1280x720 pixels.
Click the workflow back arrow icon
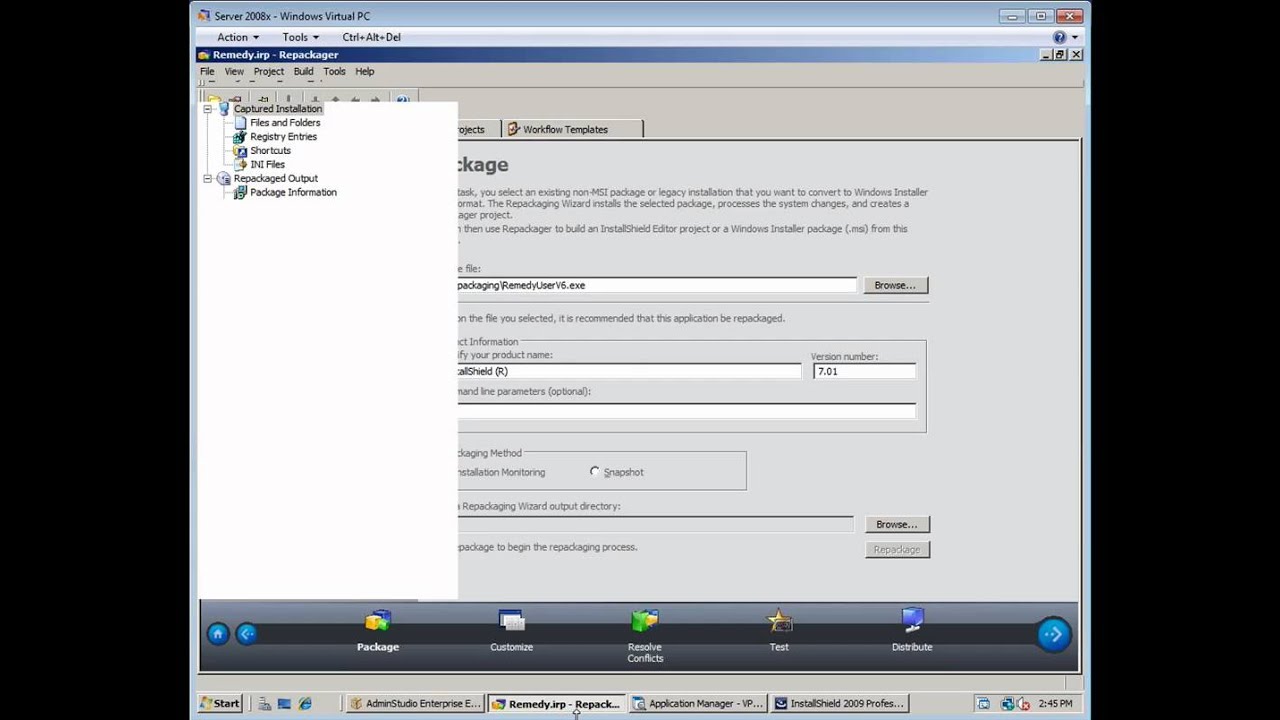(246, 633)
